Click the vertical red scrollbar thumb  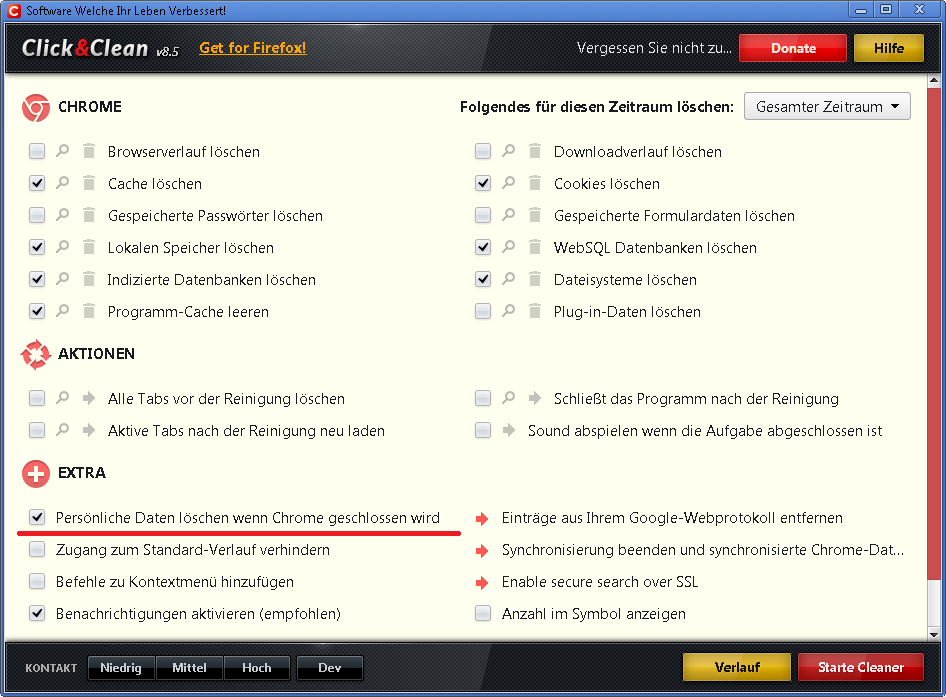tap(934, 333)
